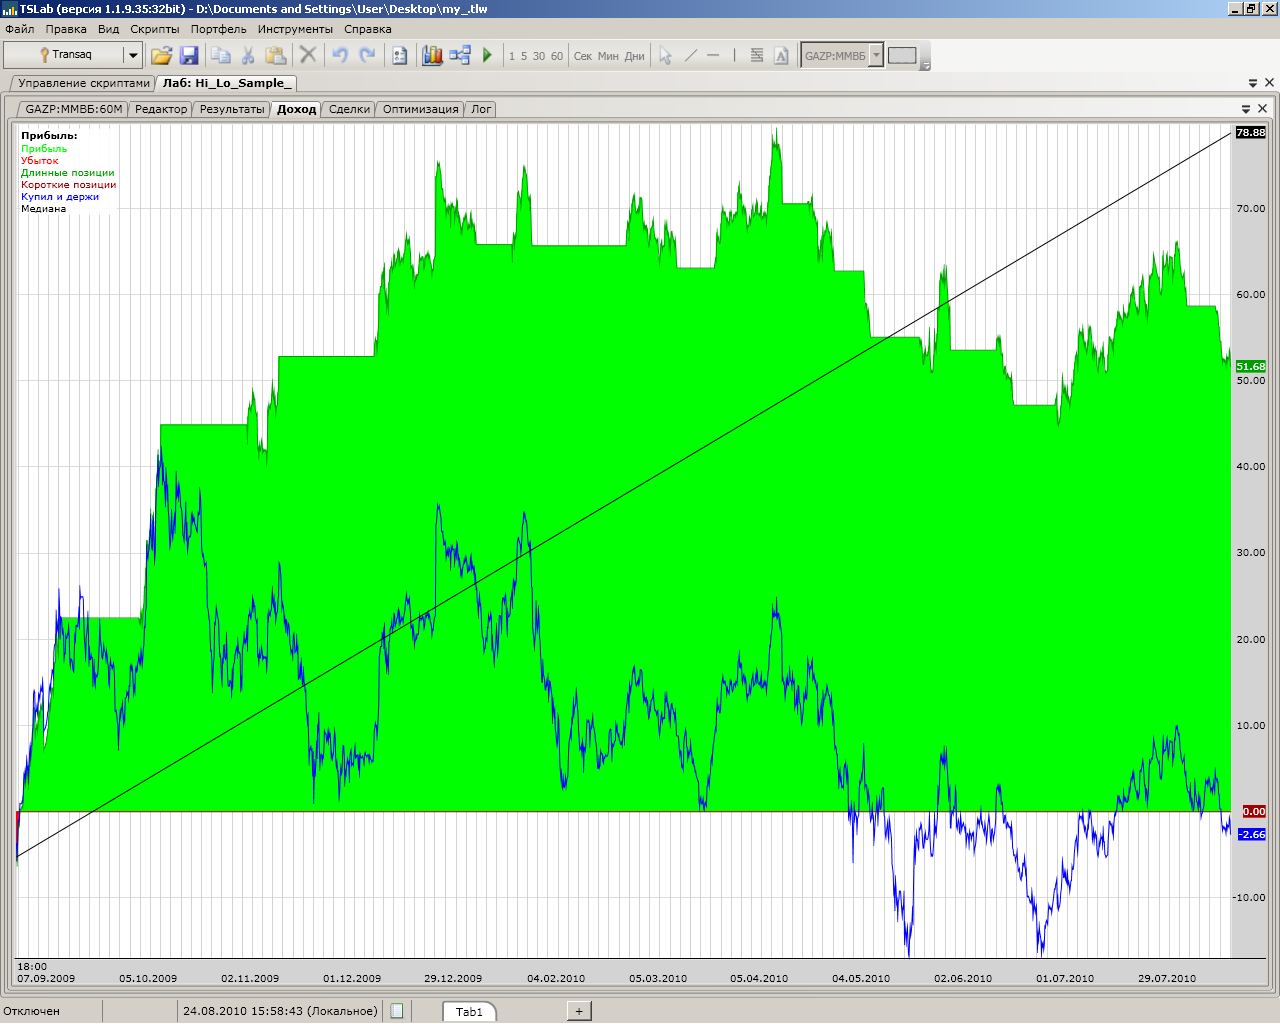This screenshot has height=1024, width=1280.
Task: Open the Редактор tab
Action: (x=161, y=109)
